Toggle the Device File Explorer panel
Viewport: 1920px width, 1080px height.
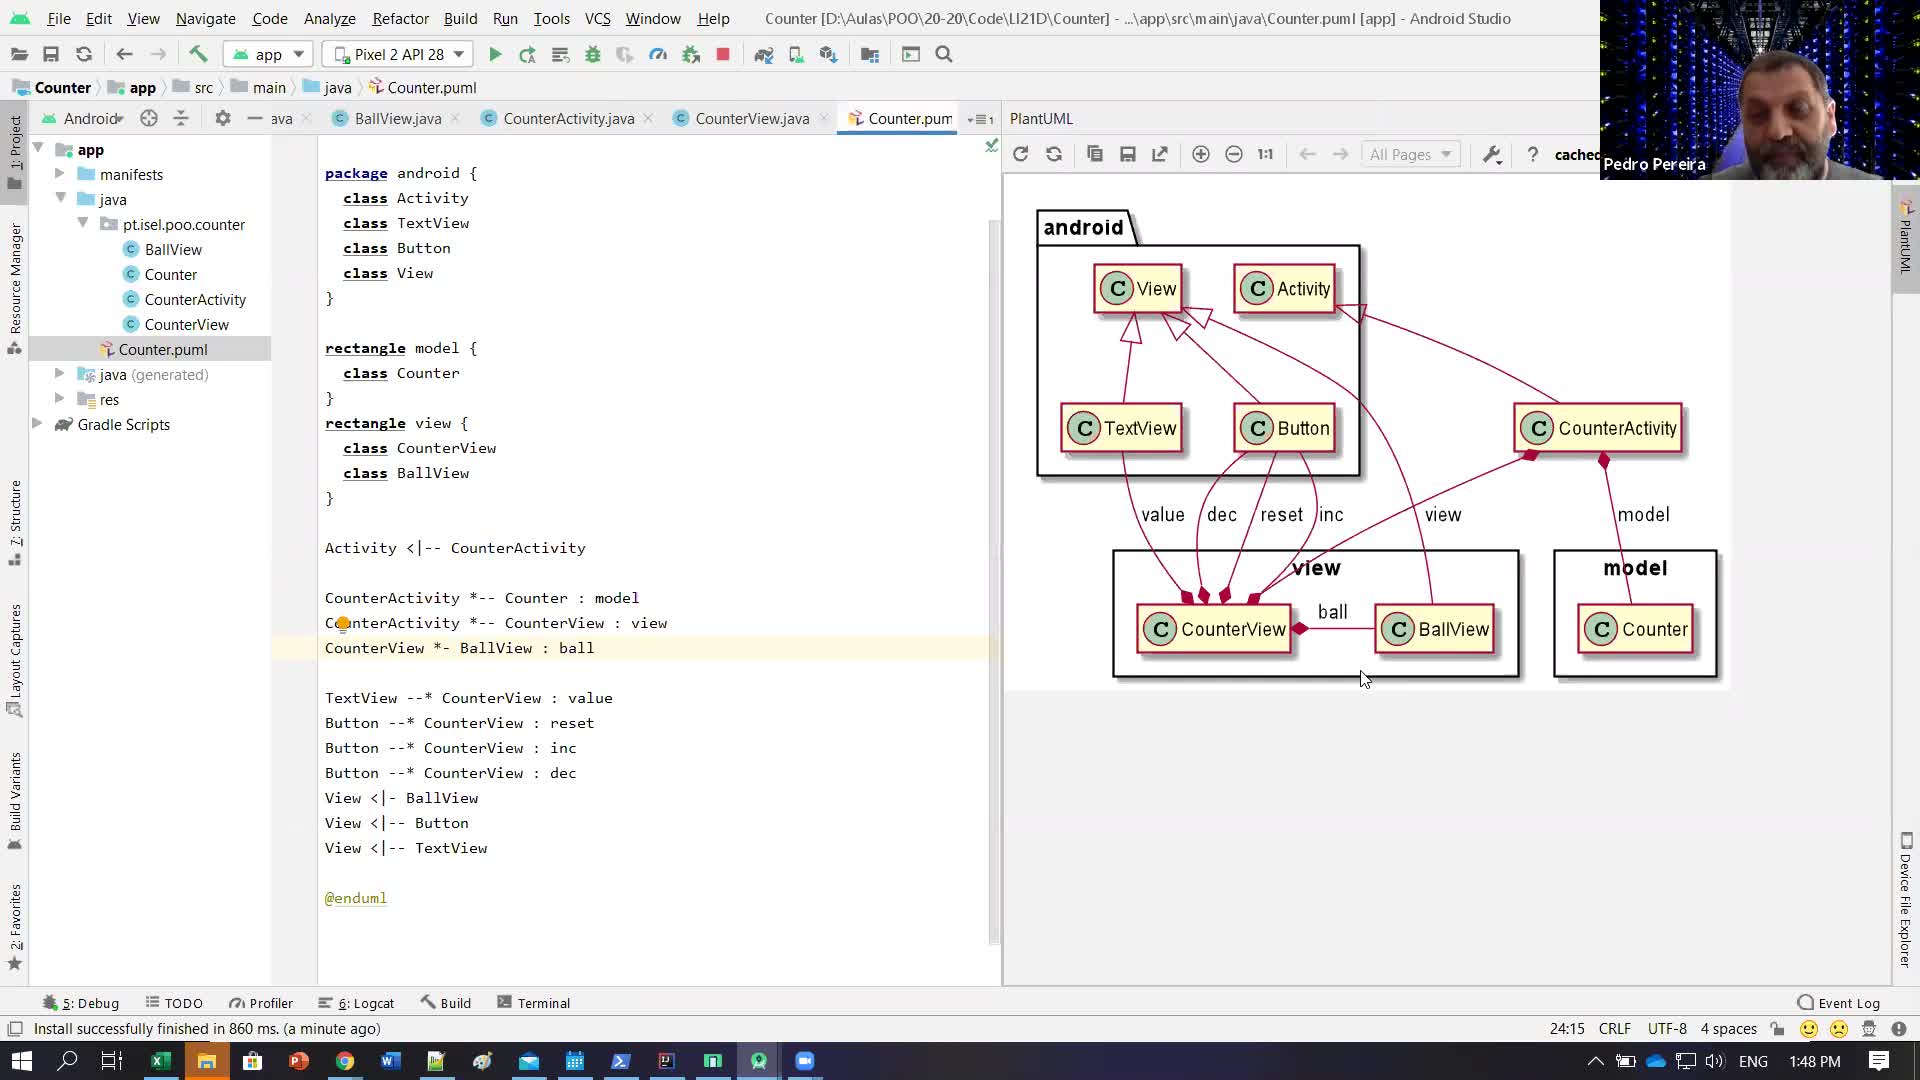(x=1905, y=898)
